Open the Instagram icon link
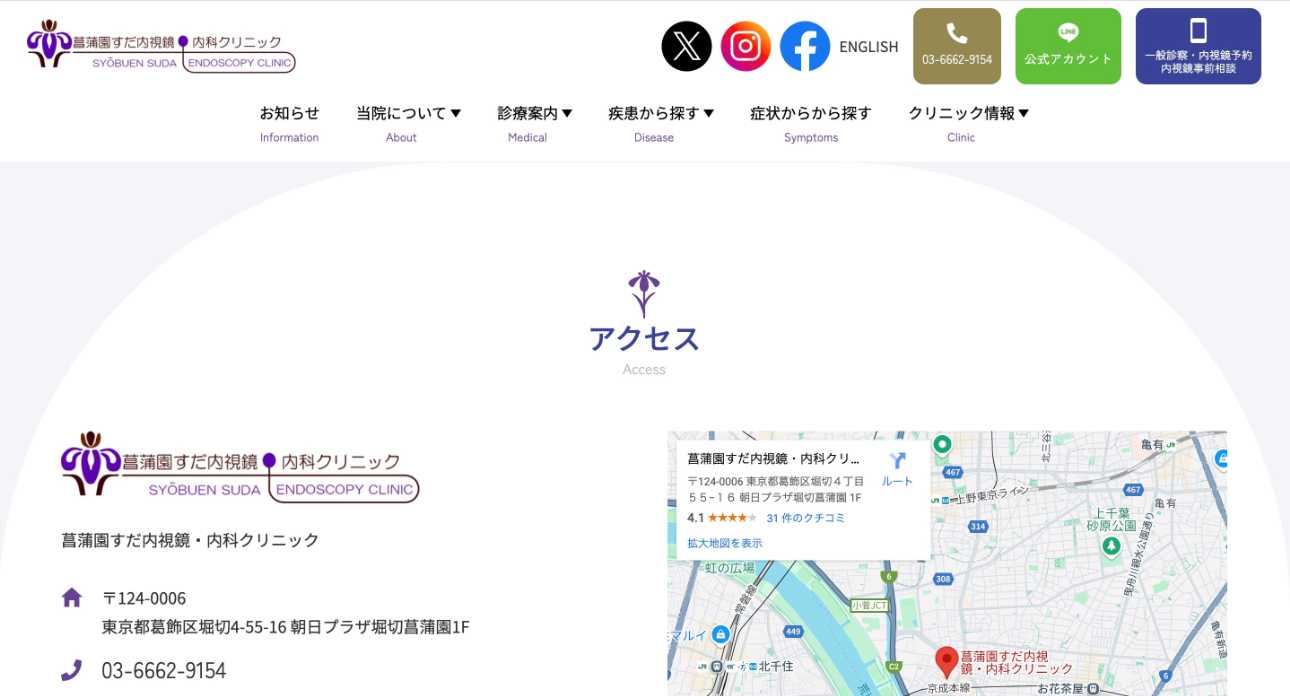The image size is (1290, 696). (x=745, y=46)
